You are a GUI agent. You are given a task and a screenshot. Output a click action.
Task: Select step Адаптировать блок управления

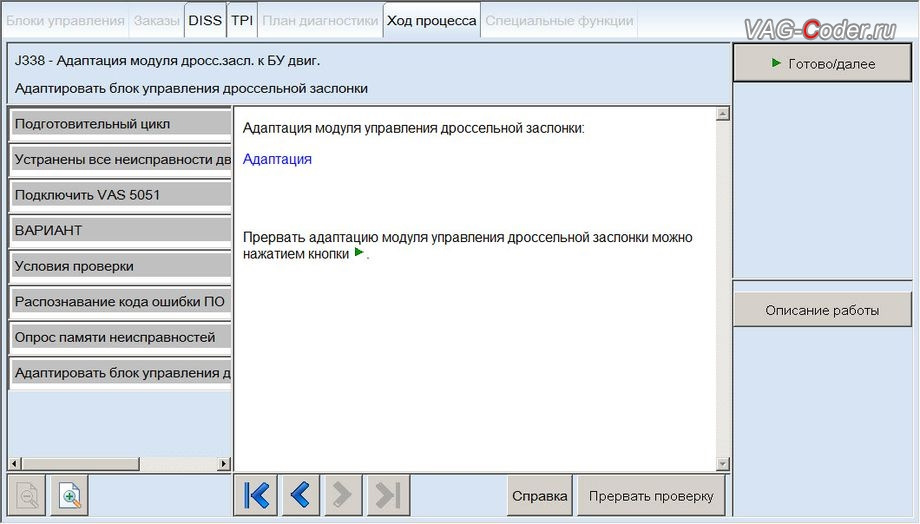[x=121, y=373]
